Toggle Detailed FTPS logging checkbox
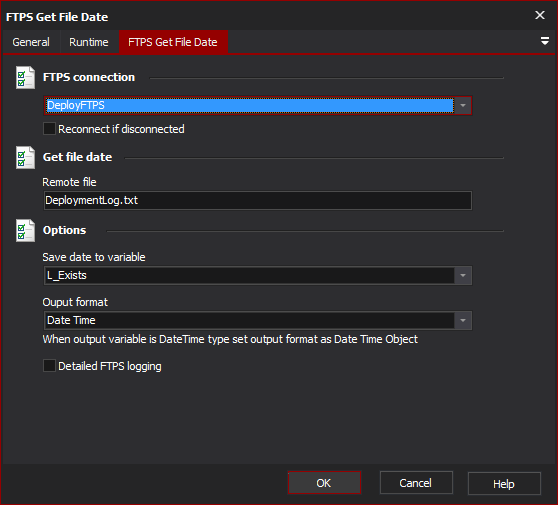Image resolution: width=558 pixels, height=505 pixels. 49,366
